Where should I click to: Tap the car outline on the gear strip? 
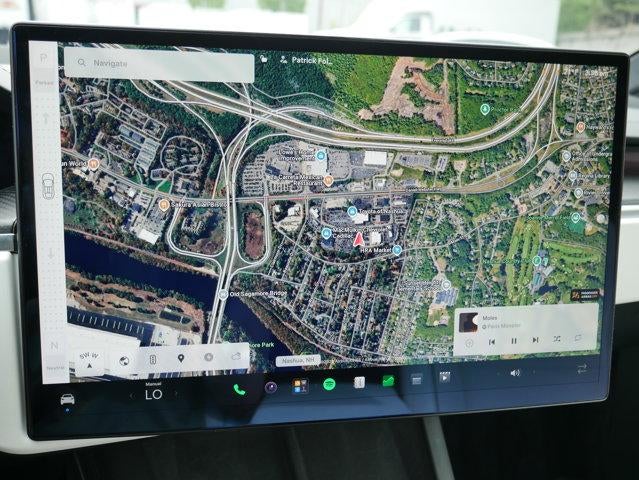pyautogui.click(x=48, y=186)
